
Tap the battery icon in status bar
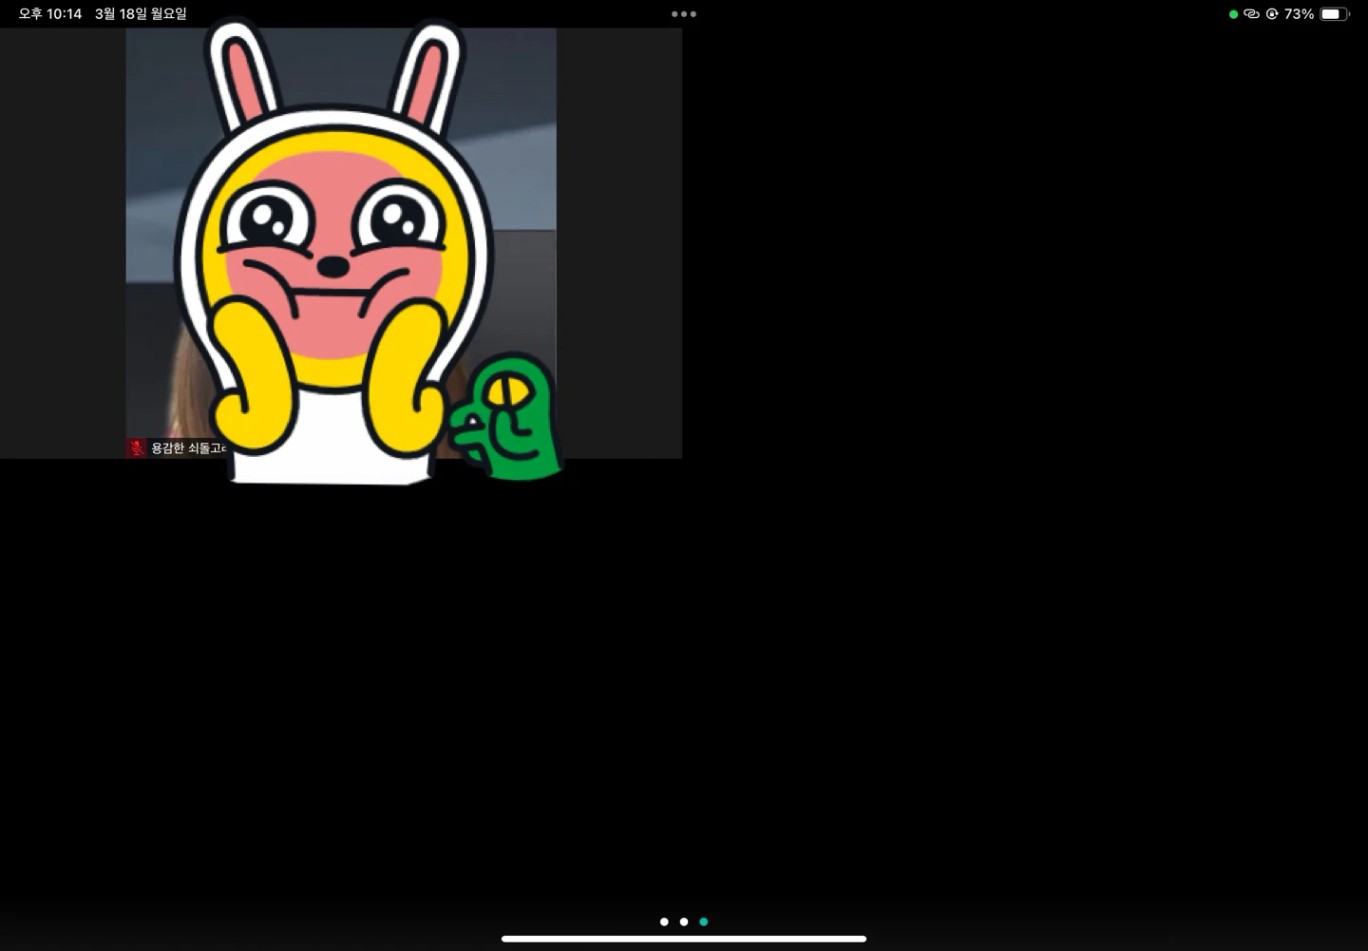click(1335, 14)
